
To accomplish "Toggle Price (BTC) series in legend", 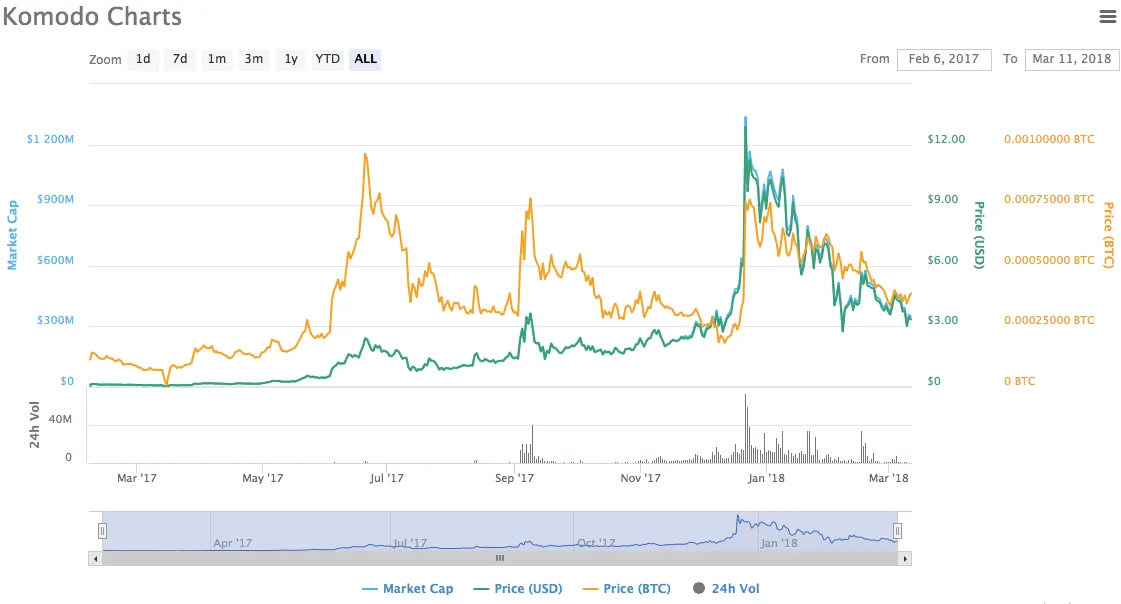I will click(627, 589).
